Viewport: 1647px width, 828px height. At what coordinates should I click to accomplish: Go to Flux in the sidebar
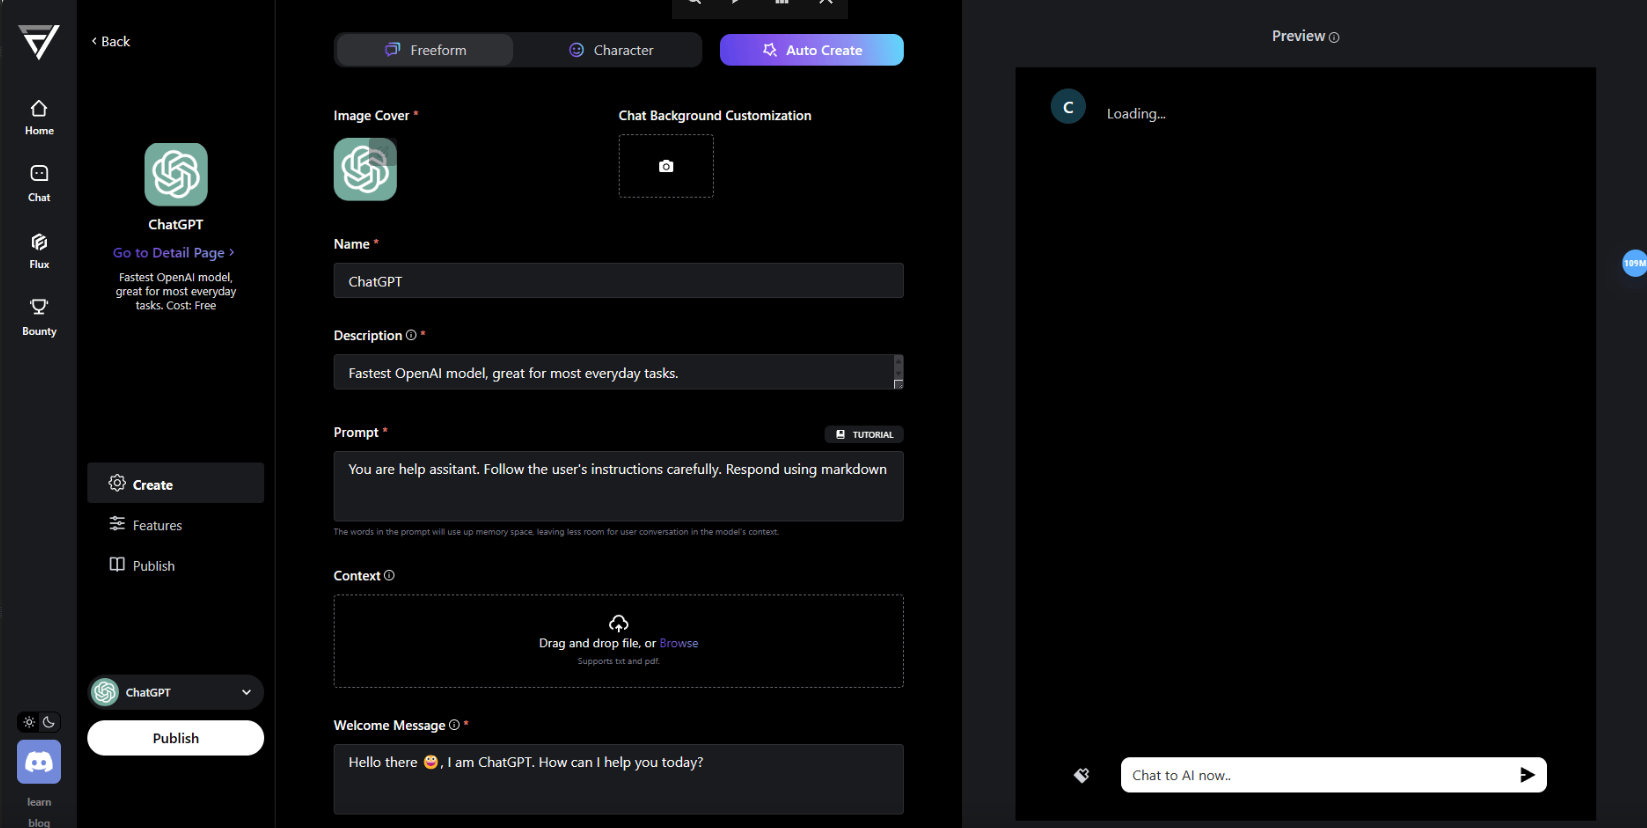point(39,250)
